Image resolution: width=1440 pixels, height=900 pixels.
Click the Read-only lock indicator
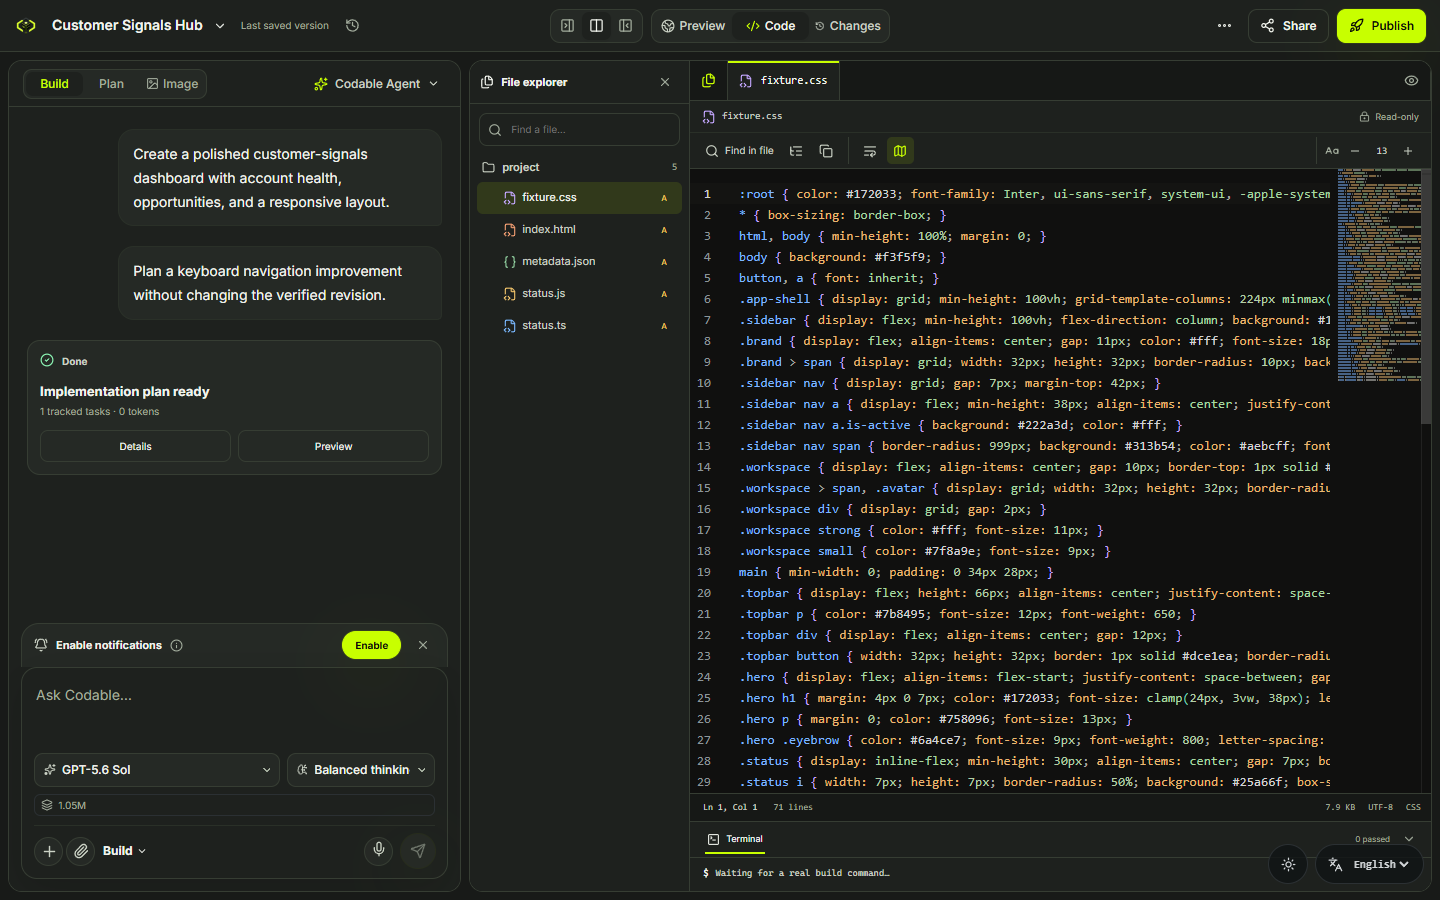click(x=1389, y=117)
